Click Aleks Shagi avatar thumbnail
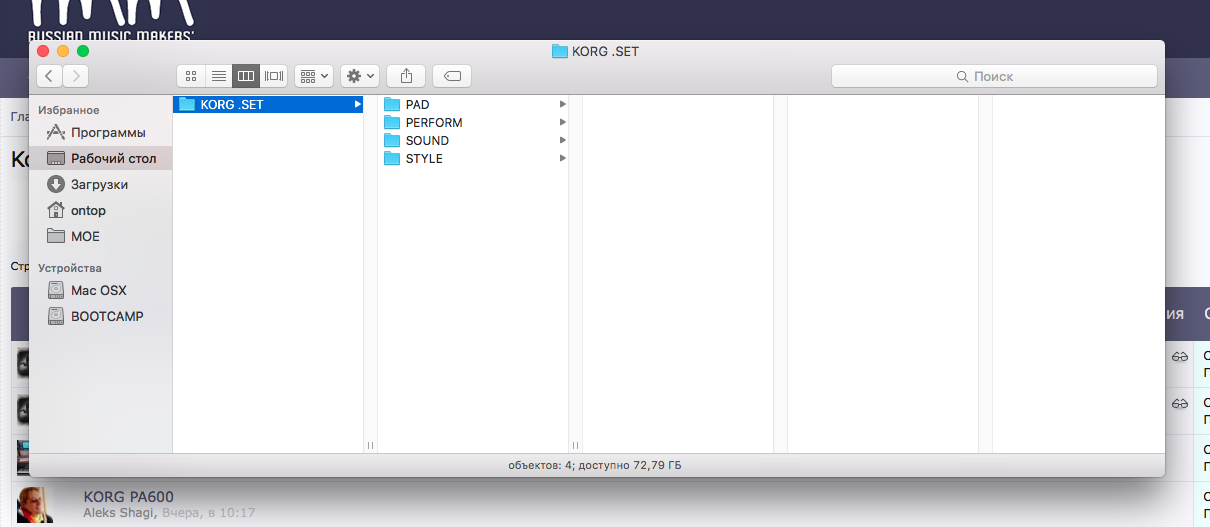The image size is (1210, 527). 36,504
